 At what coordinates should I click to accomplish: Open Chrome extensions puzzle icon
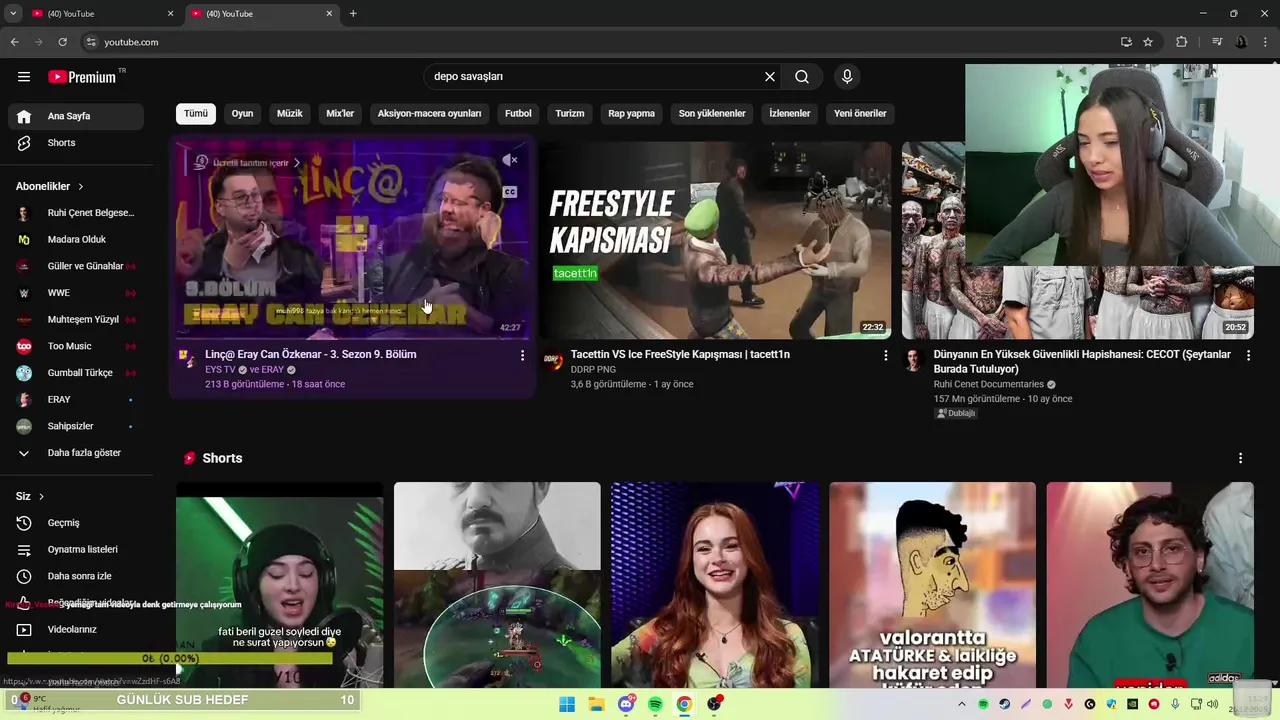(x=1182, y=42)
